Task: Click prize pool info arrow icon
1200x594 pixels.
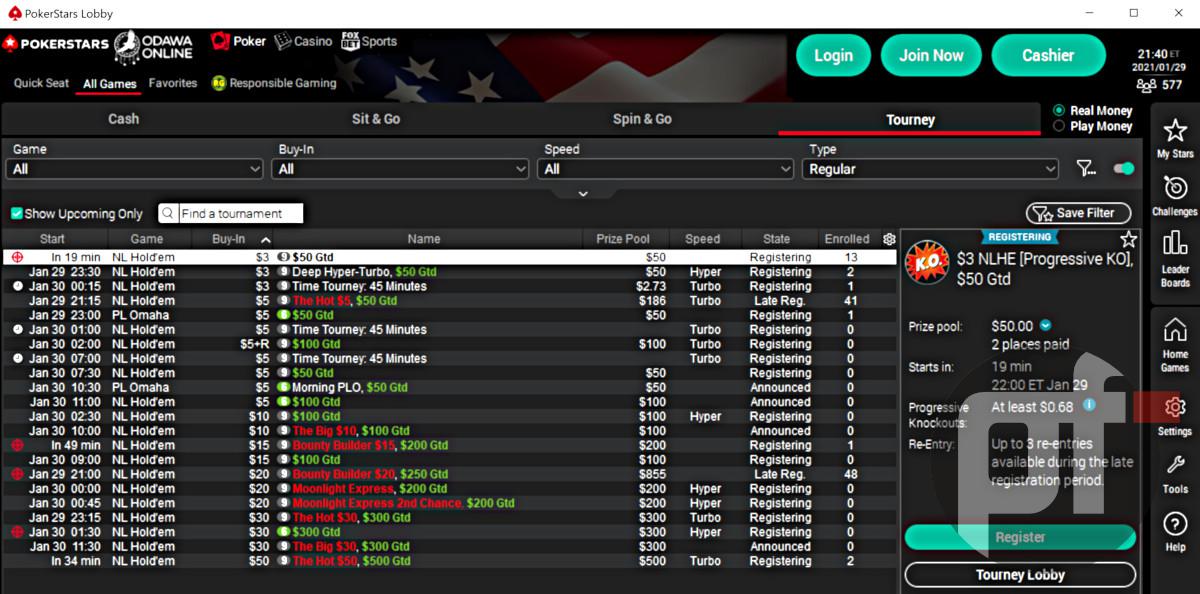Action: coord(1046,325)
